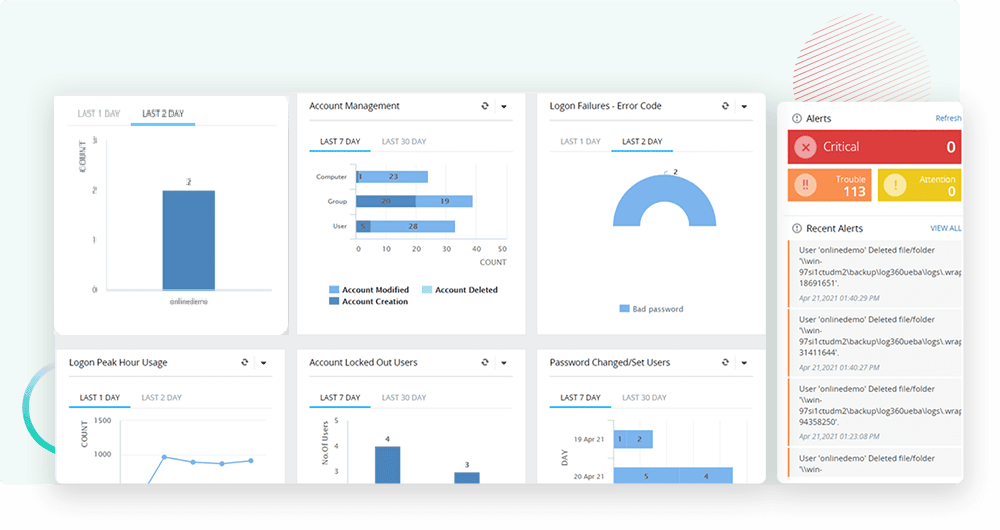Open VIEW ALL recent alerts link
Image resolution: width=1000 pixels, height=530 pixels.
point(946,228)
